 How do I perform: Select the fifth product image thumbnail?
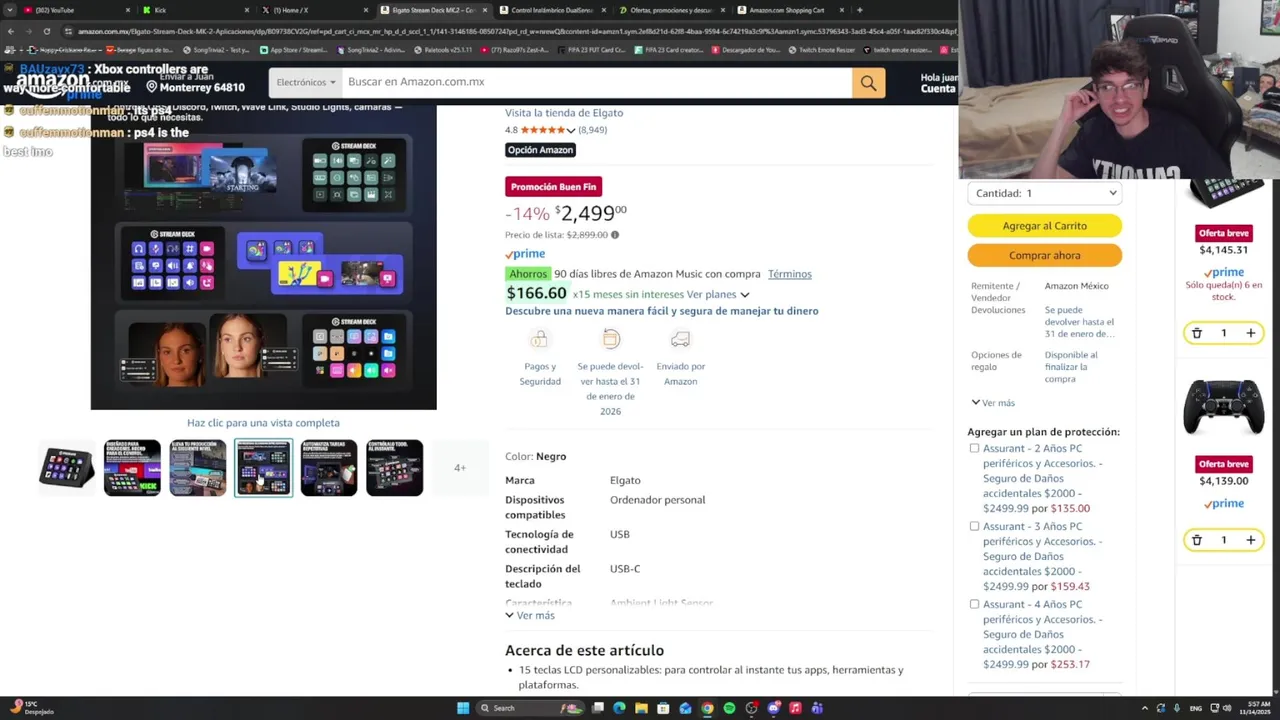coord(329,468)
